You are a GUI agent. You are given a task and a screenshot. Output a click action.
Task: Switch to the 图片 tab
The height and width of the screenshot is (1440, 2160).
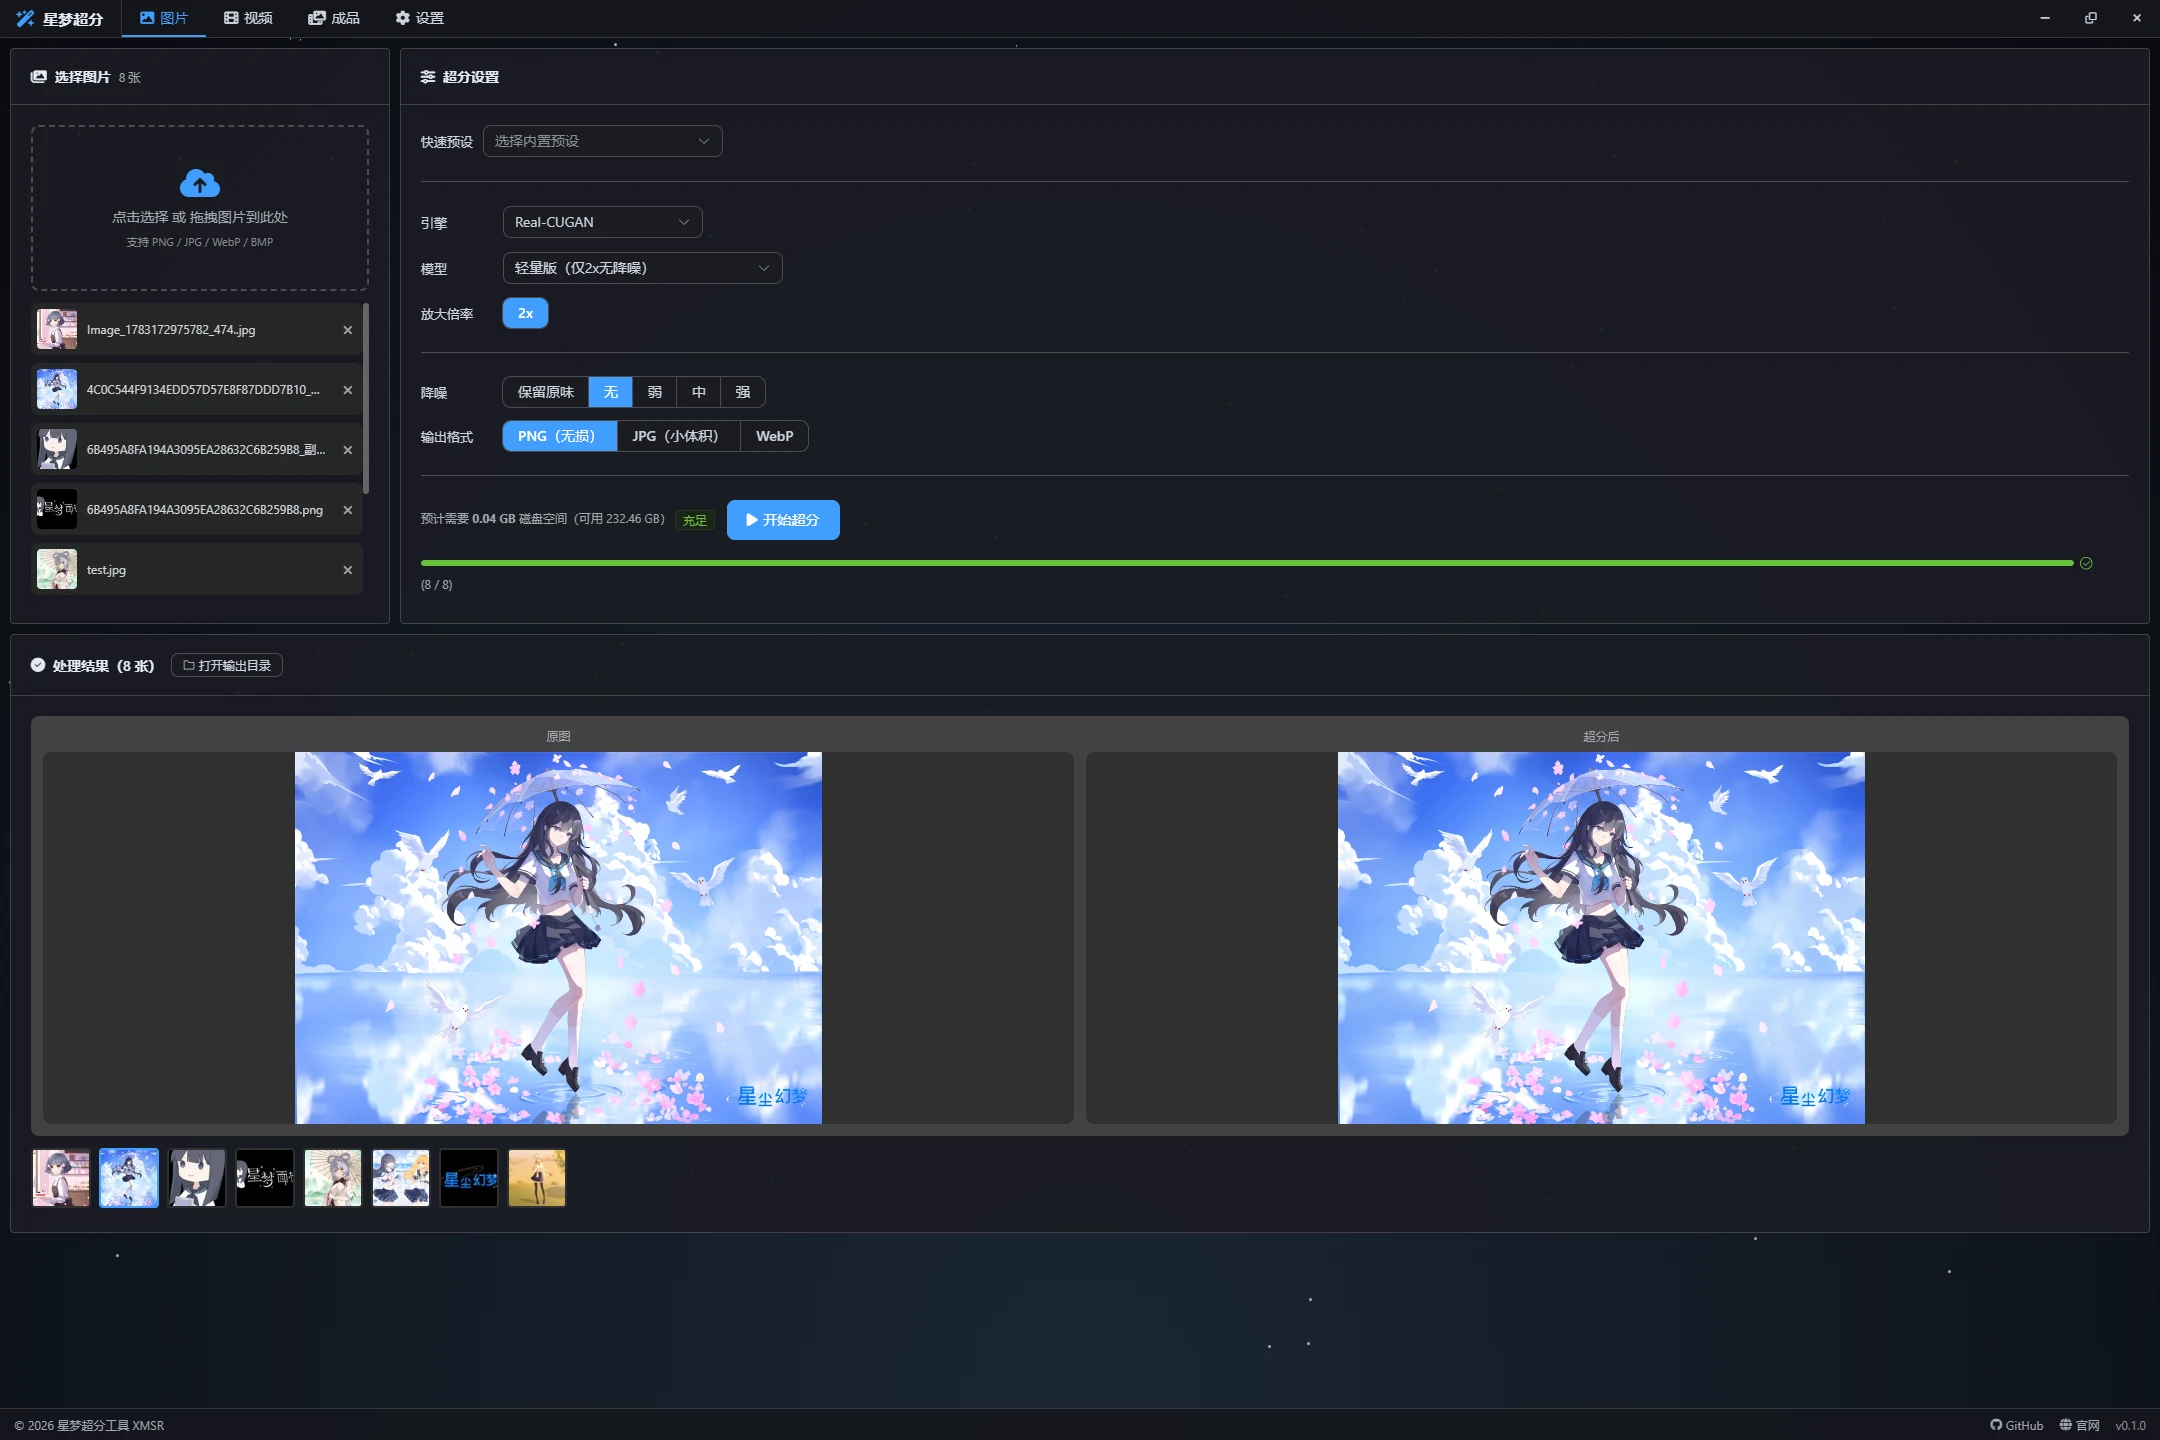click(x=164, y=18)
